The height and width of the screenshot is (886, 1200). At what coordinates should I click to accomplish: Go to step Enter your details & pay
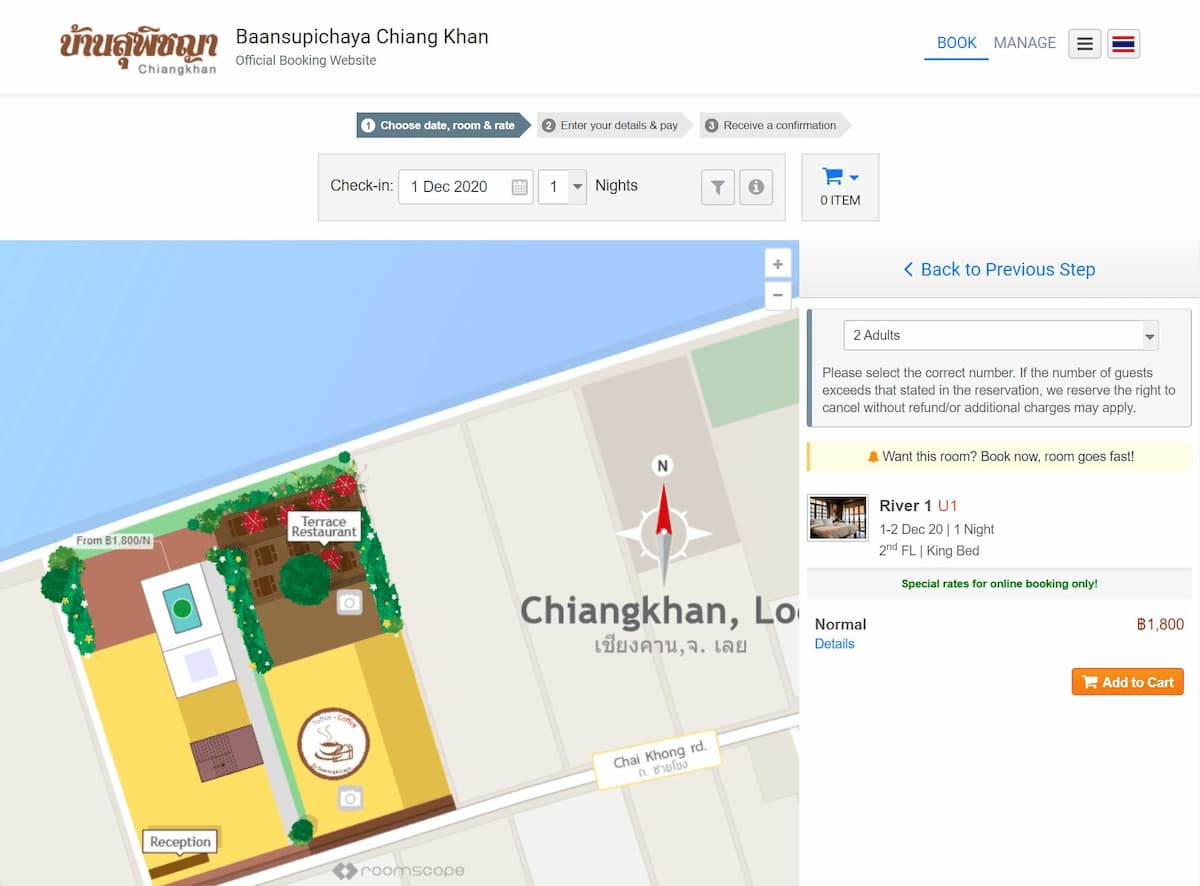[x=616, y=125]
